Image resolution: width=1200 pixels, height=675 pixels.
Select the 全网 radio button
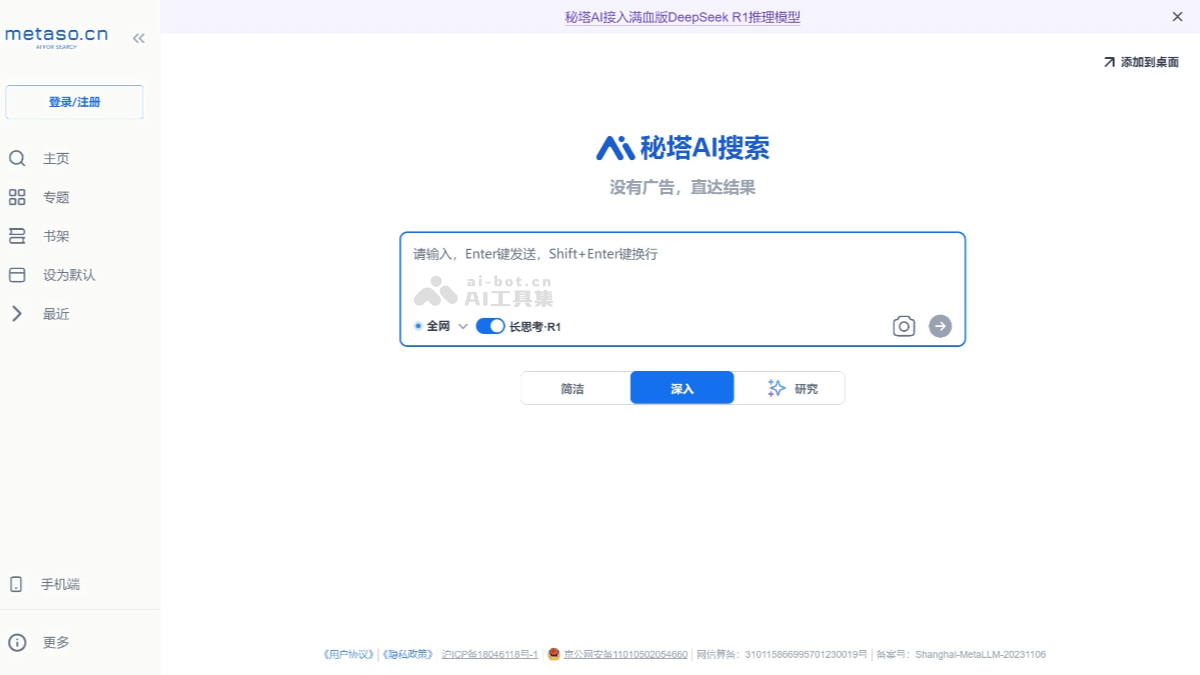[417, 325]
